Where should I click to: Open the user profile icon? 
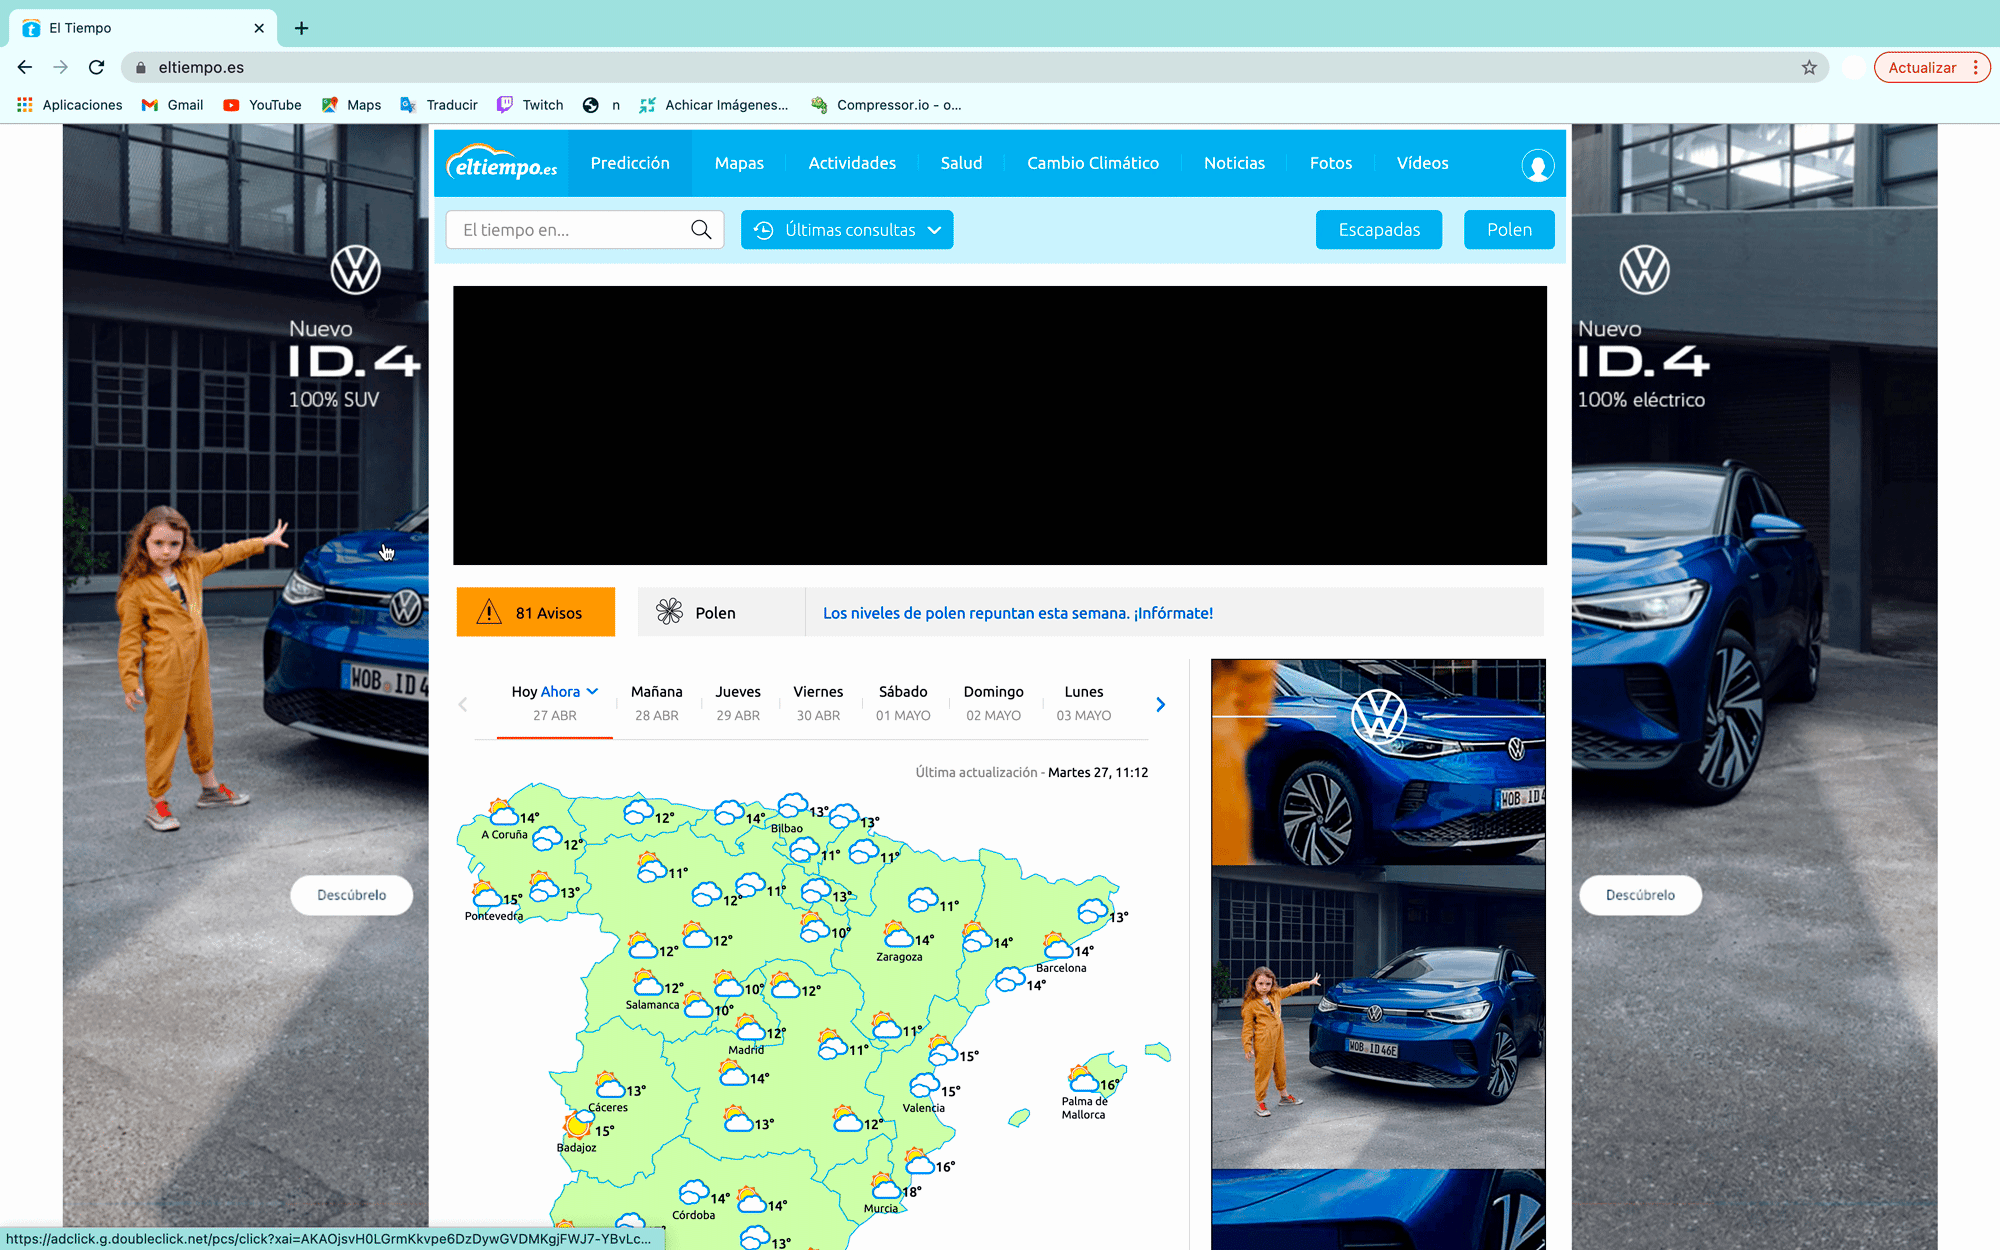(x=1537, y=165)
